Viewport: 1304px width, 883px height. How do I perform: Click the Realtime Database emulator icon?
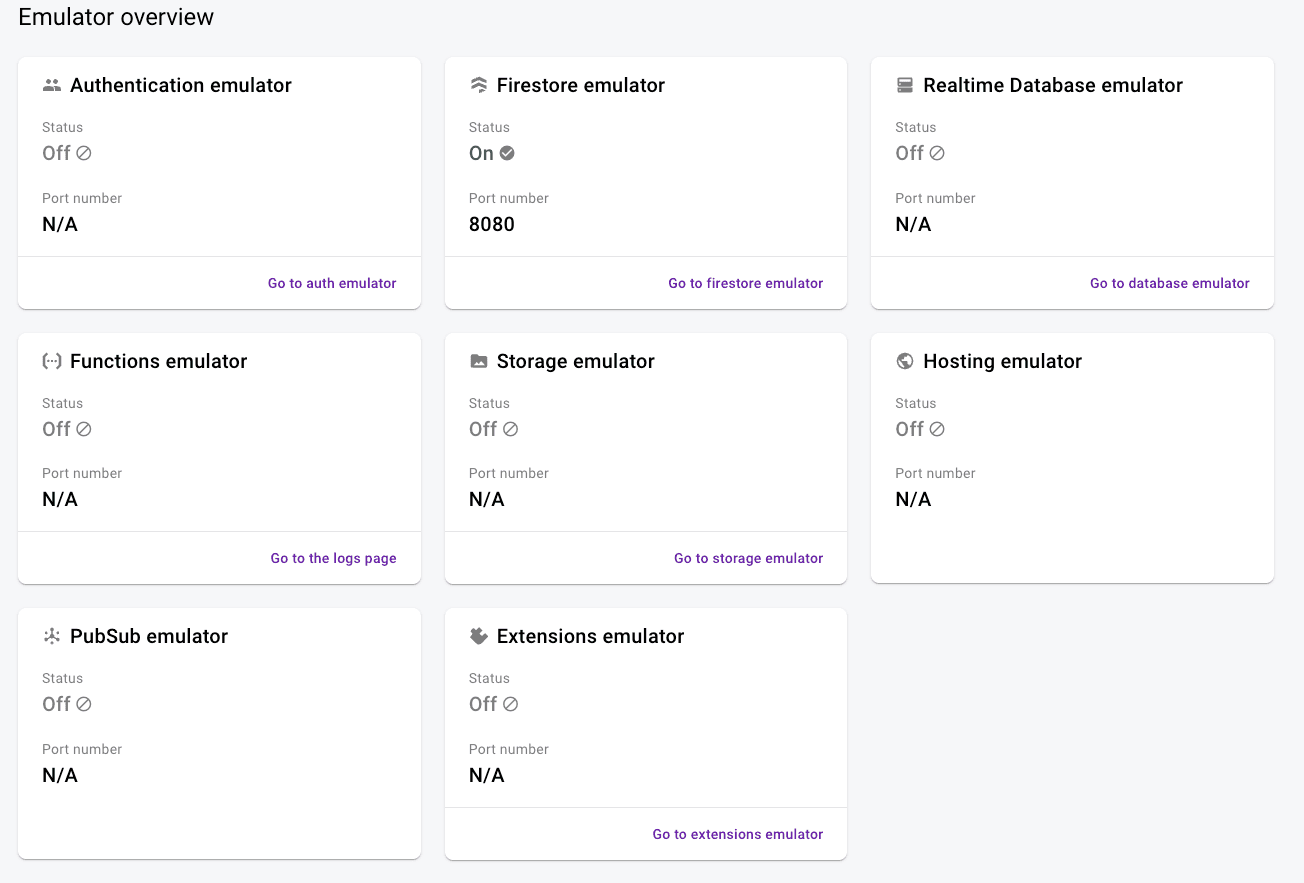905,86
